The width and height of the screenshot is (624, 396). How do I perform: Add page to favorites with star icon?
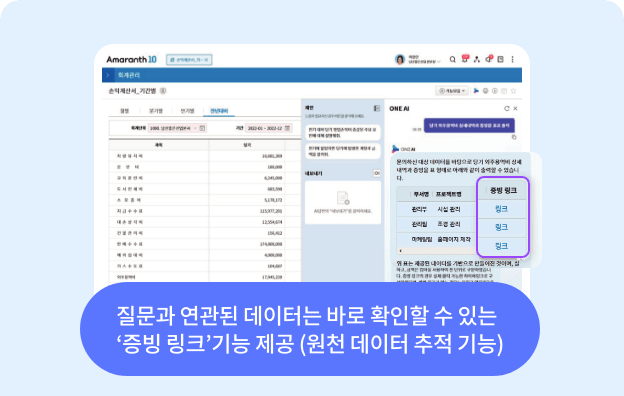click(513, 91)
